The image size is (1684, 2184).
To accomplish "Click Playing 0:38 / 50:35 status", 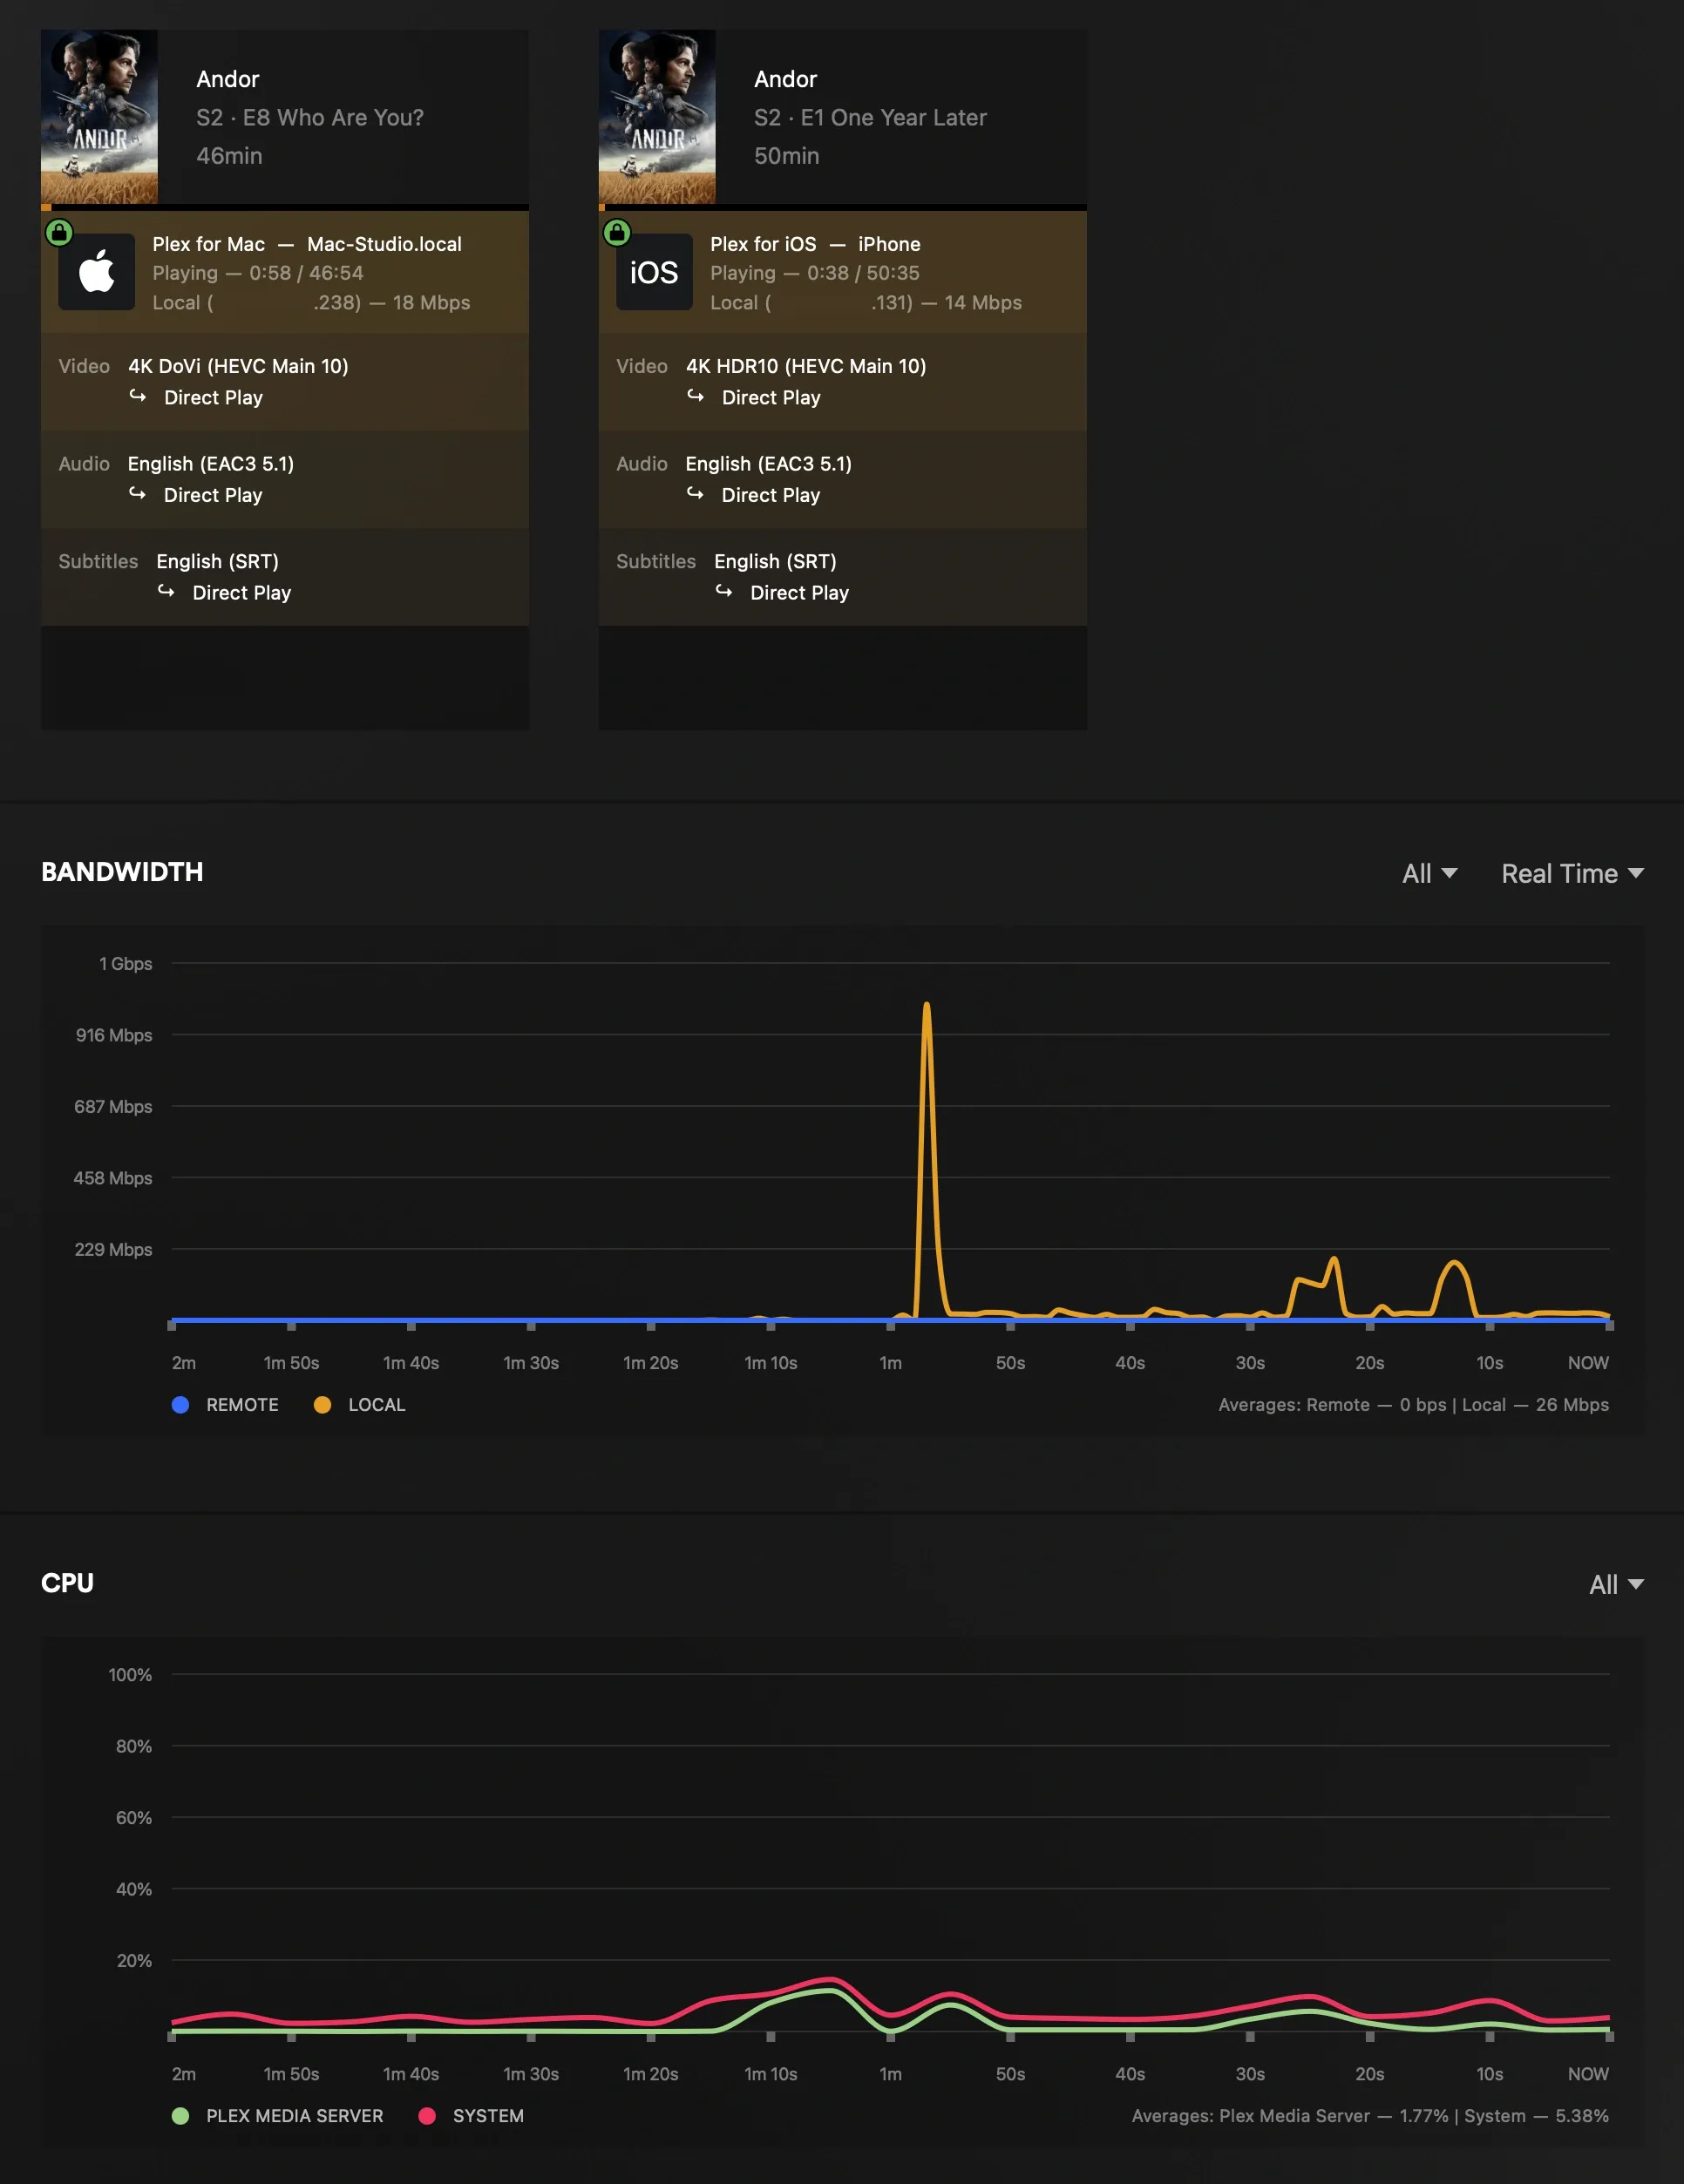I will 815,273.
